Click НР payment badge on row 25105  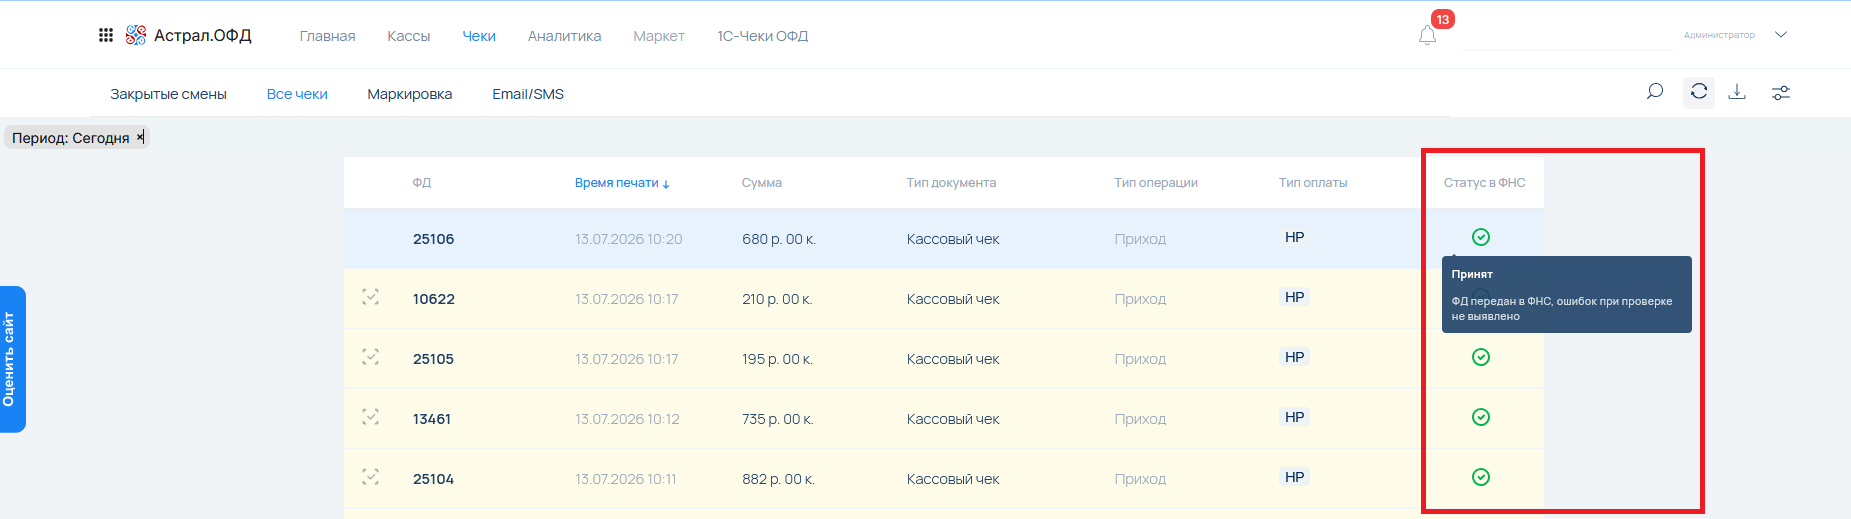coord(1294,357)
